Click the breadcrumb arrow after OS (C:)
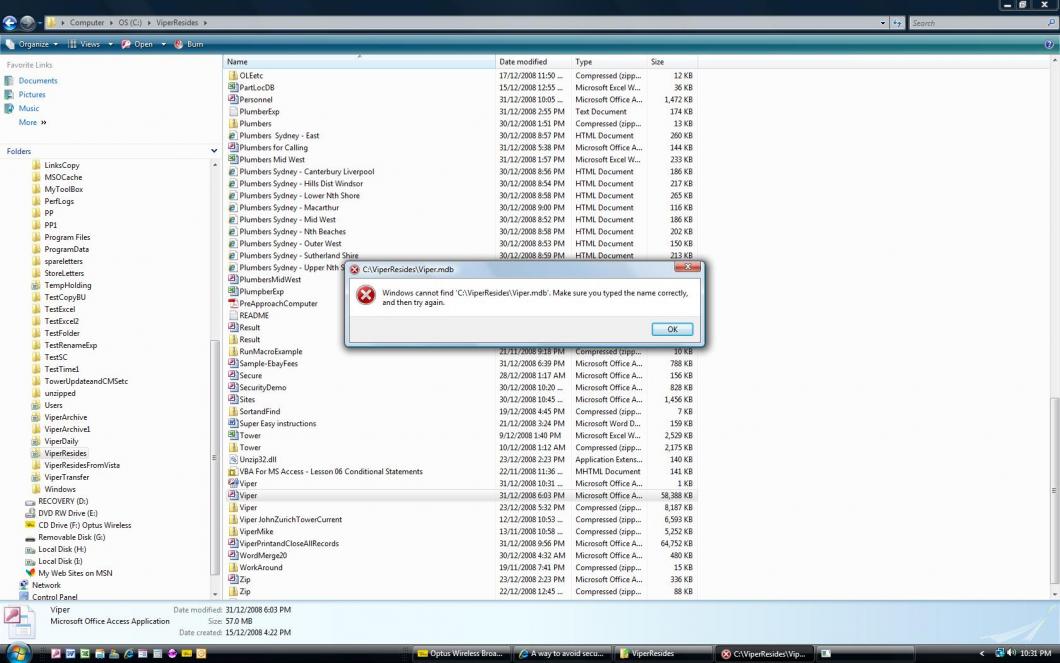 pyautogui.click(x=149, y=23)
